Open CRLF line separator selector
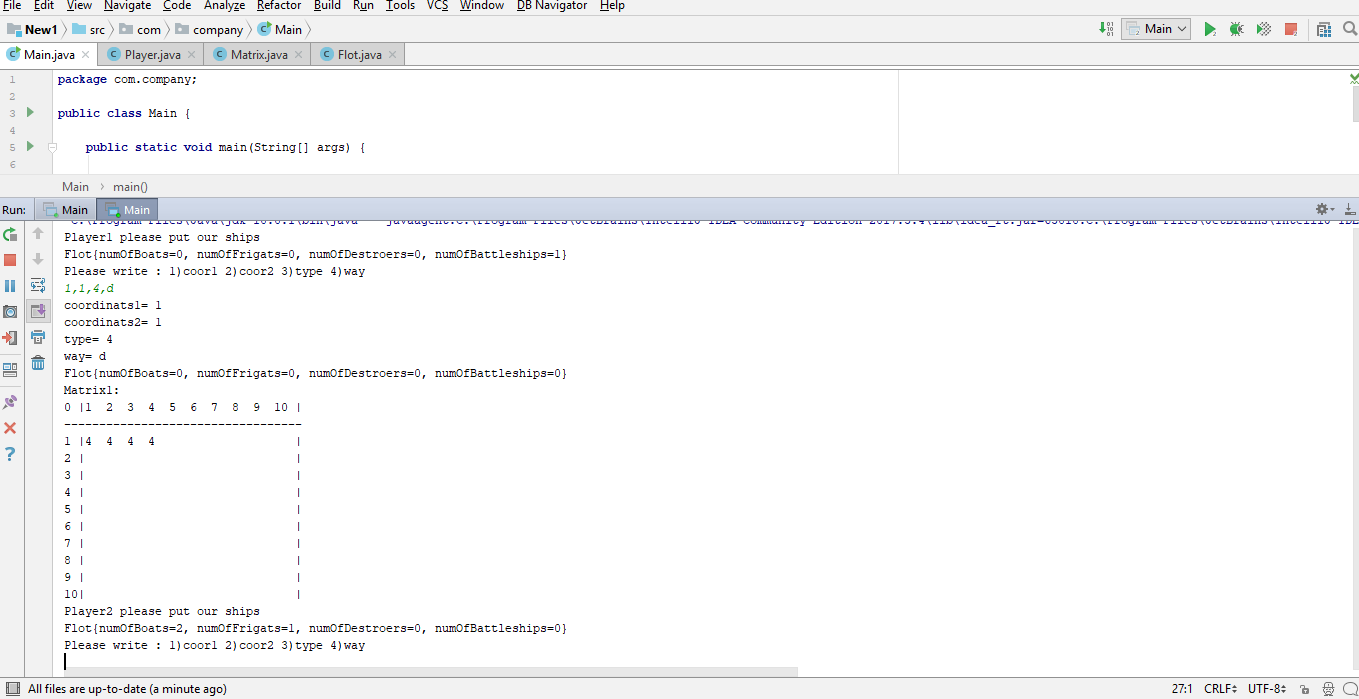 (x=1220, y=688)
